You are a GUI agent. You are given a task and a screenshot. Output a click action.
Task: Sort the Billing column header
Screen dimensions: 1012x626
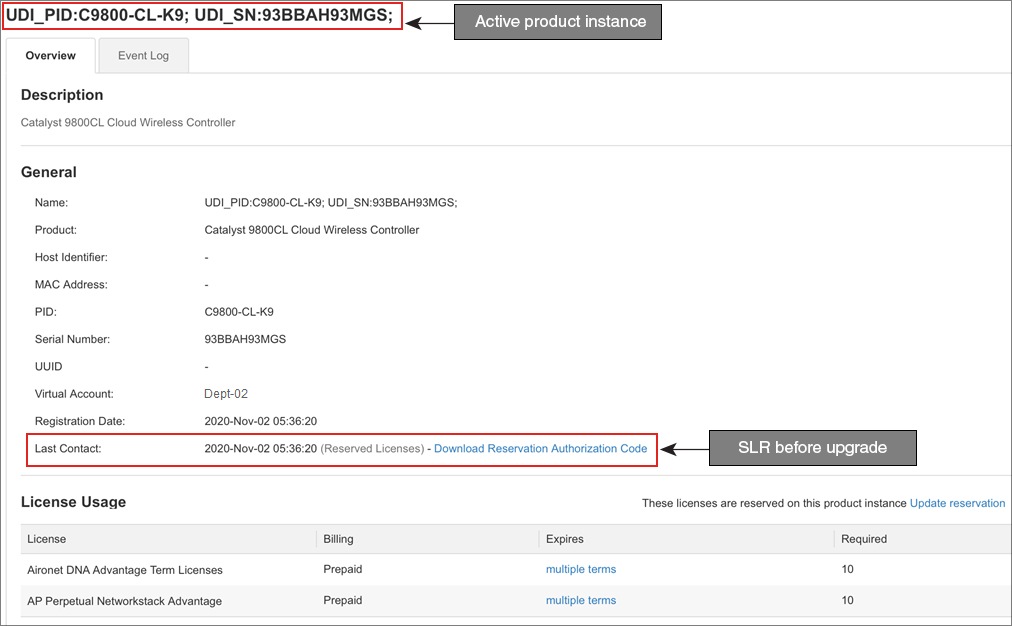pyautogui.click(x=338, y=539)
